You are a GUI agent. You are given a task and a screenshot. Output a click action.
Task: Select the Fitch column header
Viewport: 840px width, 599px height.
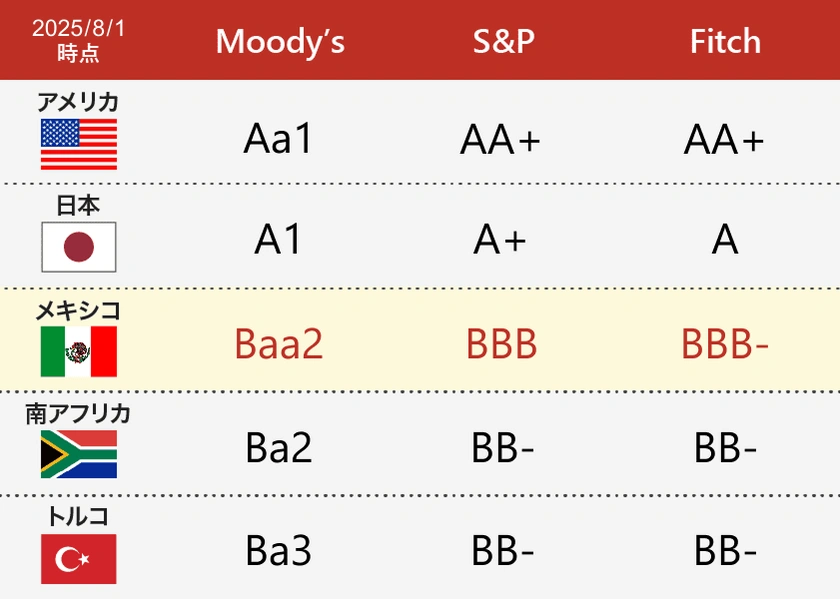click(x=725, y=41)
